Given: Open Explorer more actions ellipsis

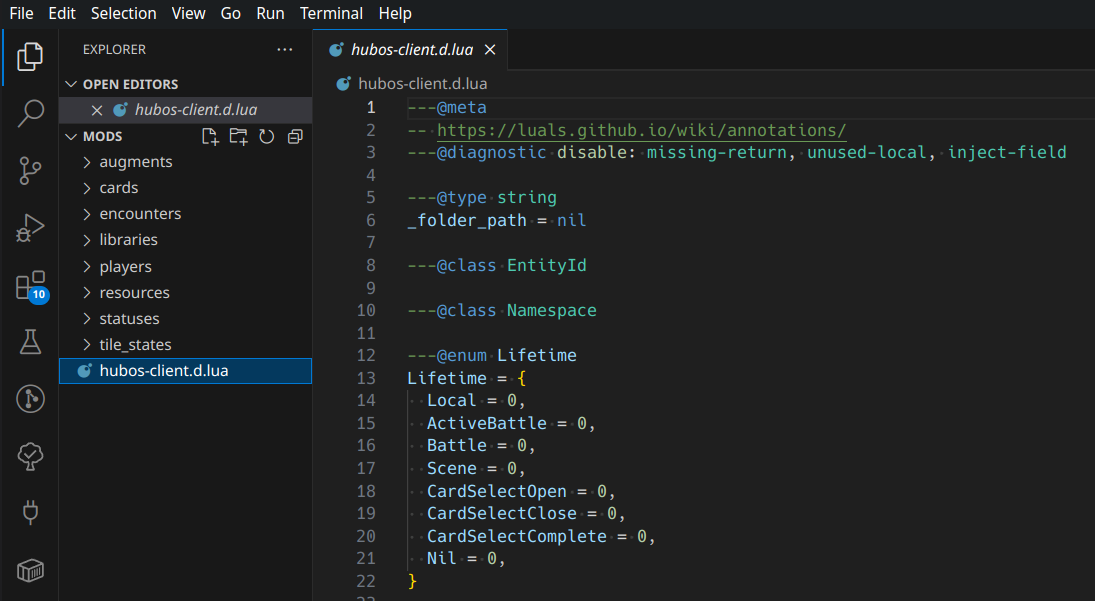Looking at the screenshot, I should (284, 50).
